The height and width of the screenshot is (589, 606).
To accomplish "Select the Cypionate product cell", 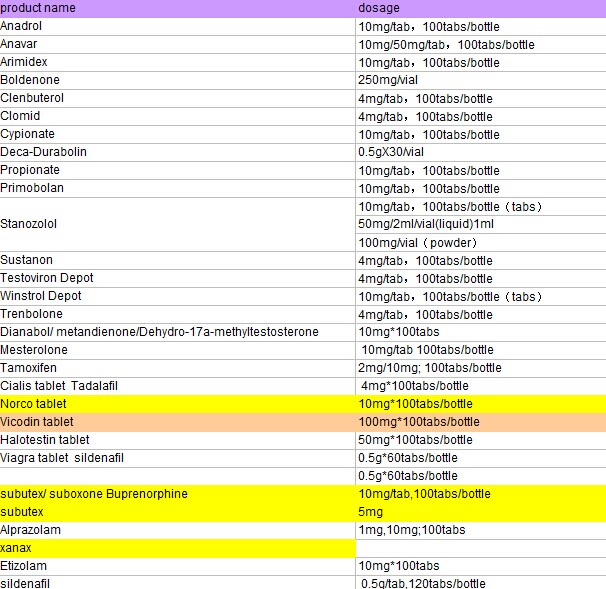I will [177, 134].
